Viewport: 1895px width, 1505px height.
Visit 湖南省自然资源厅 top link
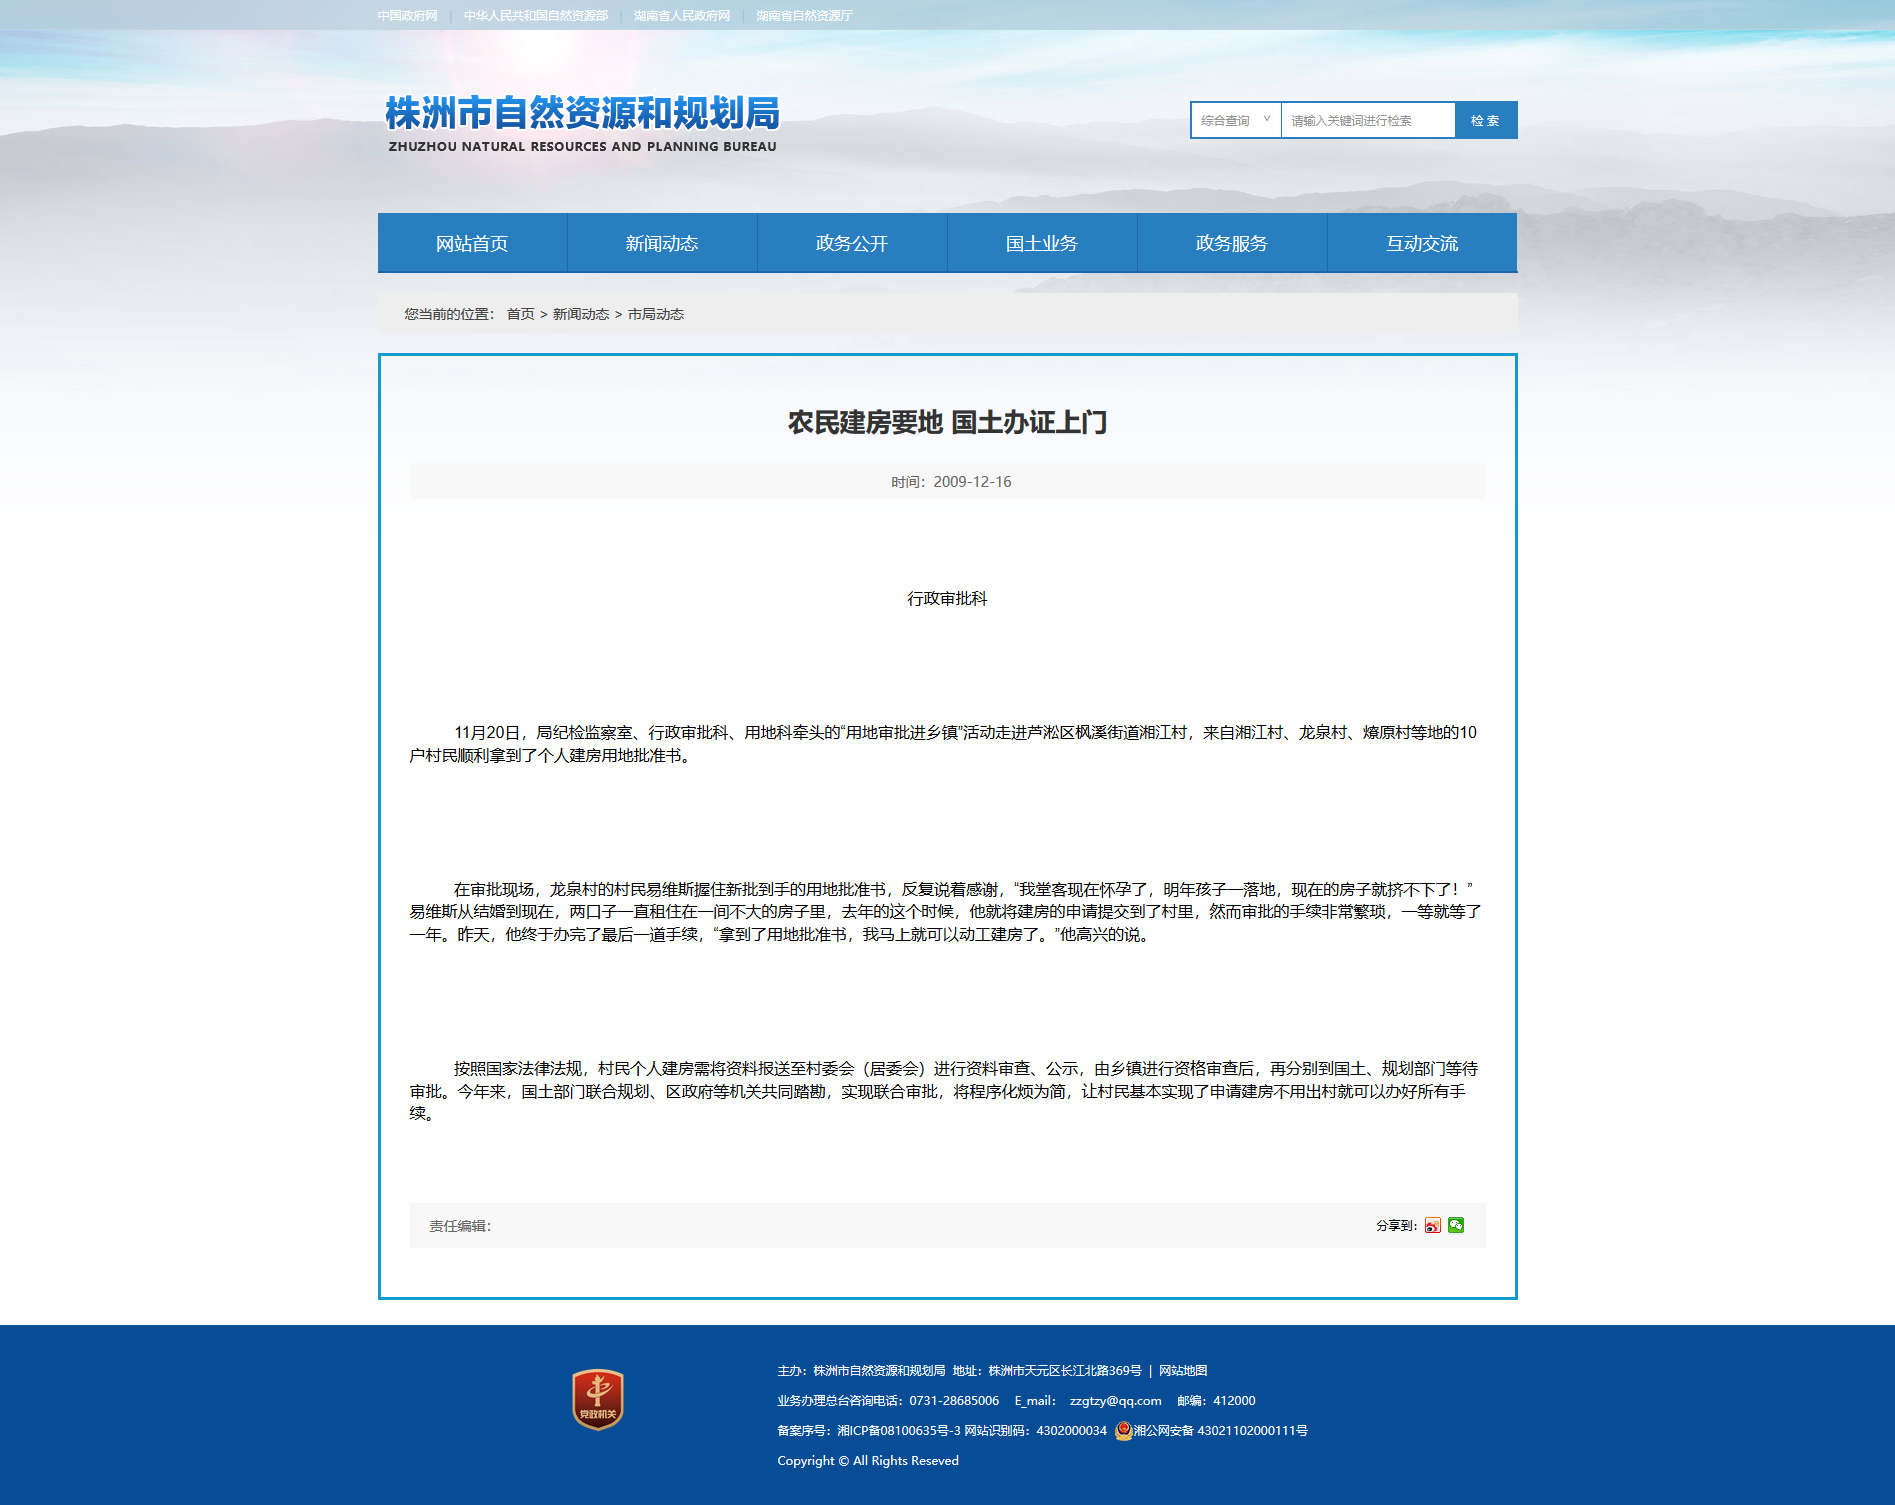tap(804, 16)
